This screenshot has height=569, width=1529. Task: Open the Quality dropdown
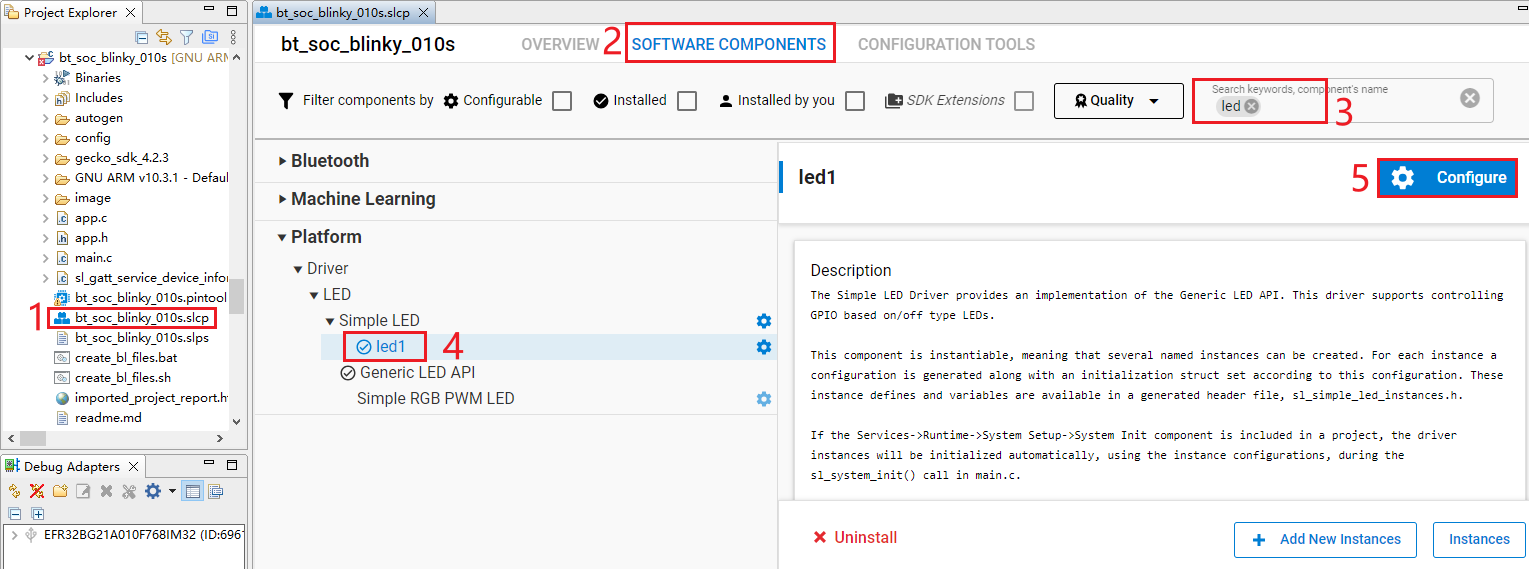point(1118,101)
